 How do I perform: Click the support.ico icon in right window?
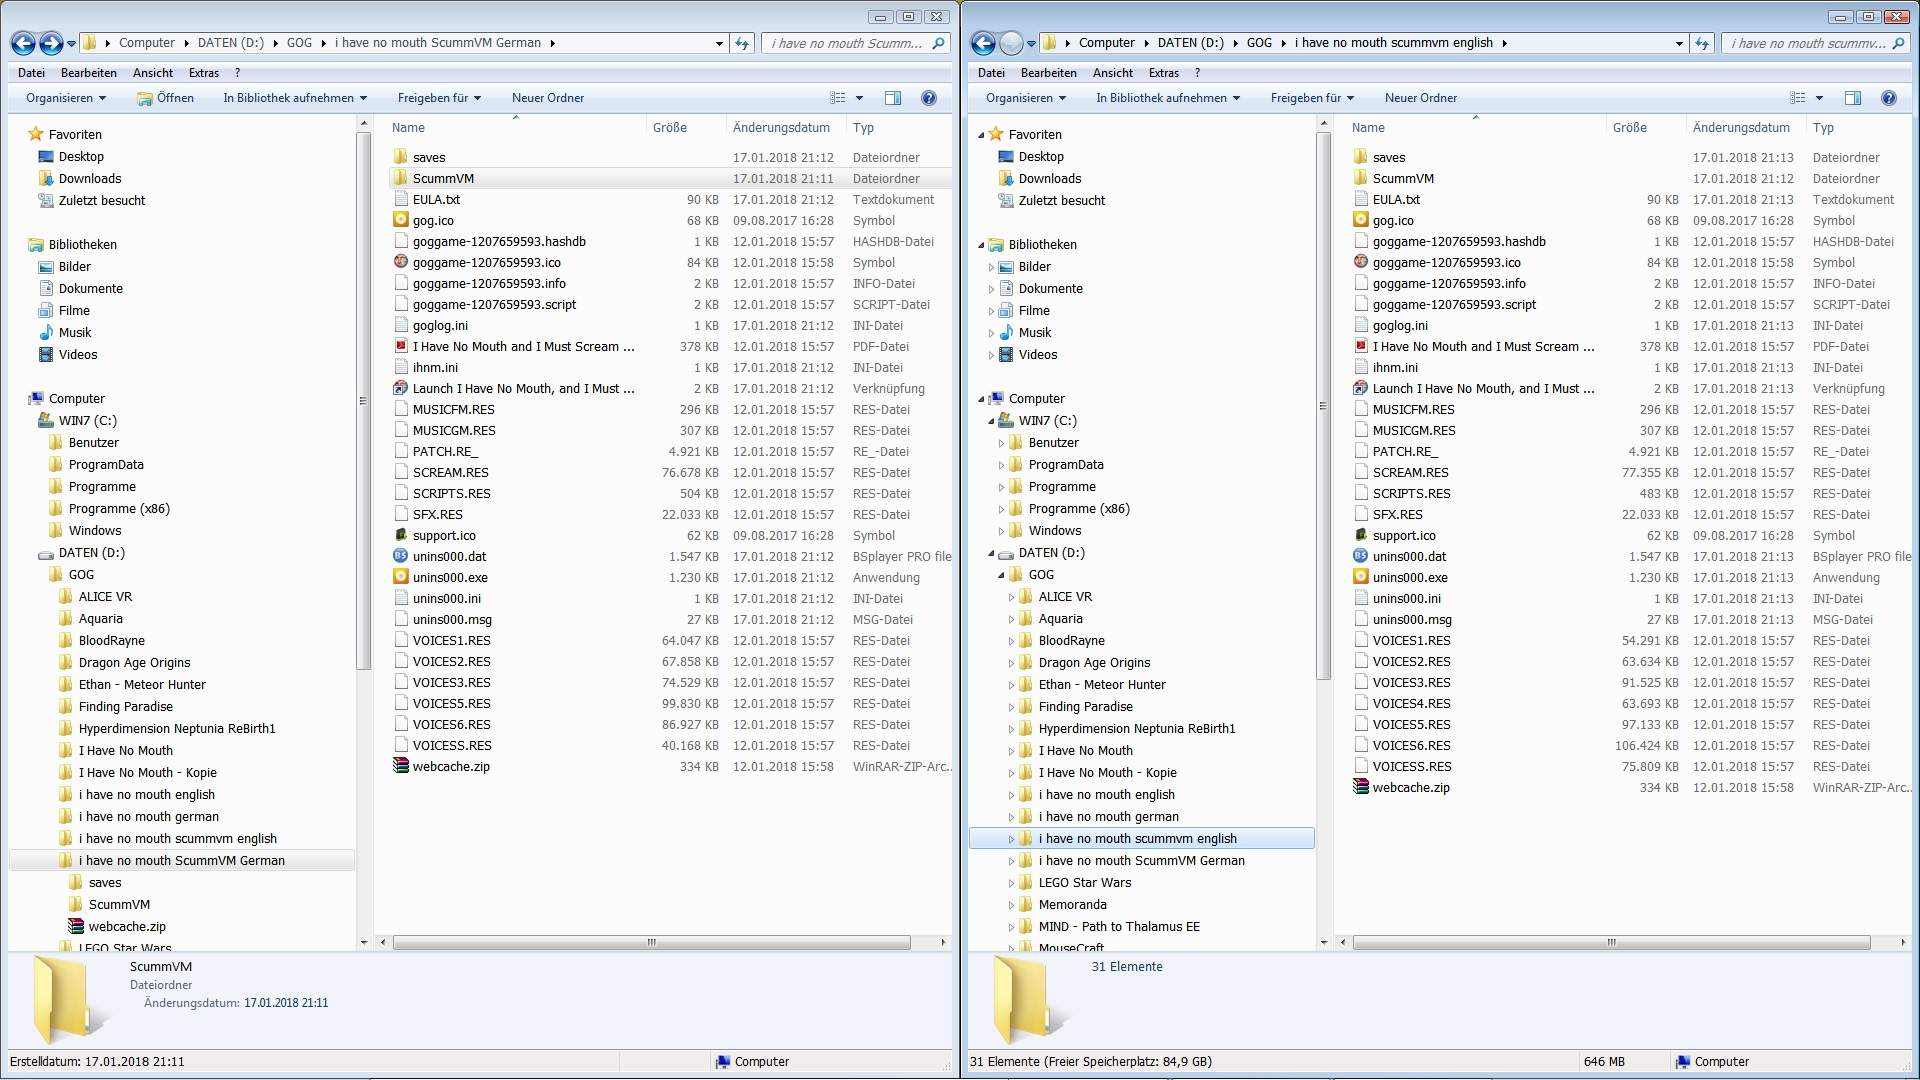(x=1361, y=535)
